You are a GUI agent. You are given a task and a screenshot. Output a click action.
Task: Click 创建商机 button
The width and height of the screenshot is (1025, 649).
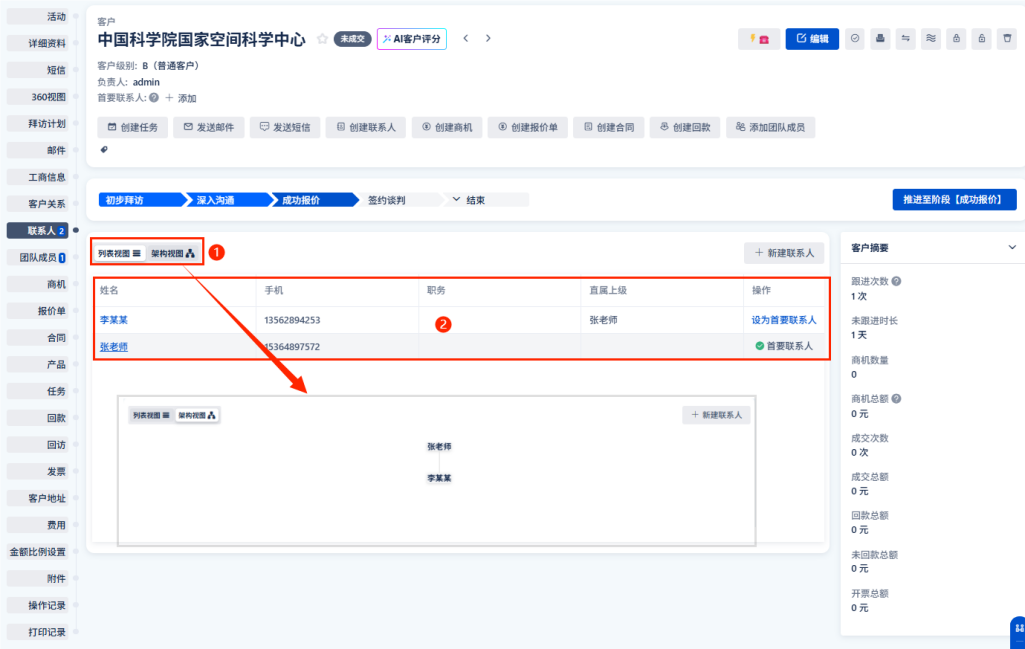pos(447,127)
